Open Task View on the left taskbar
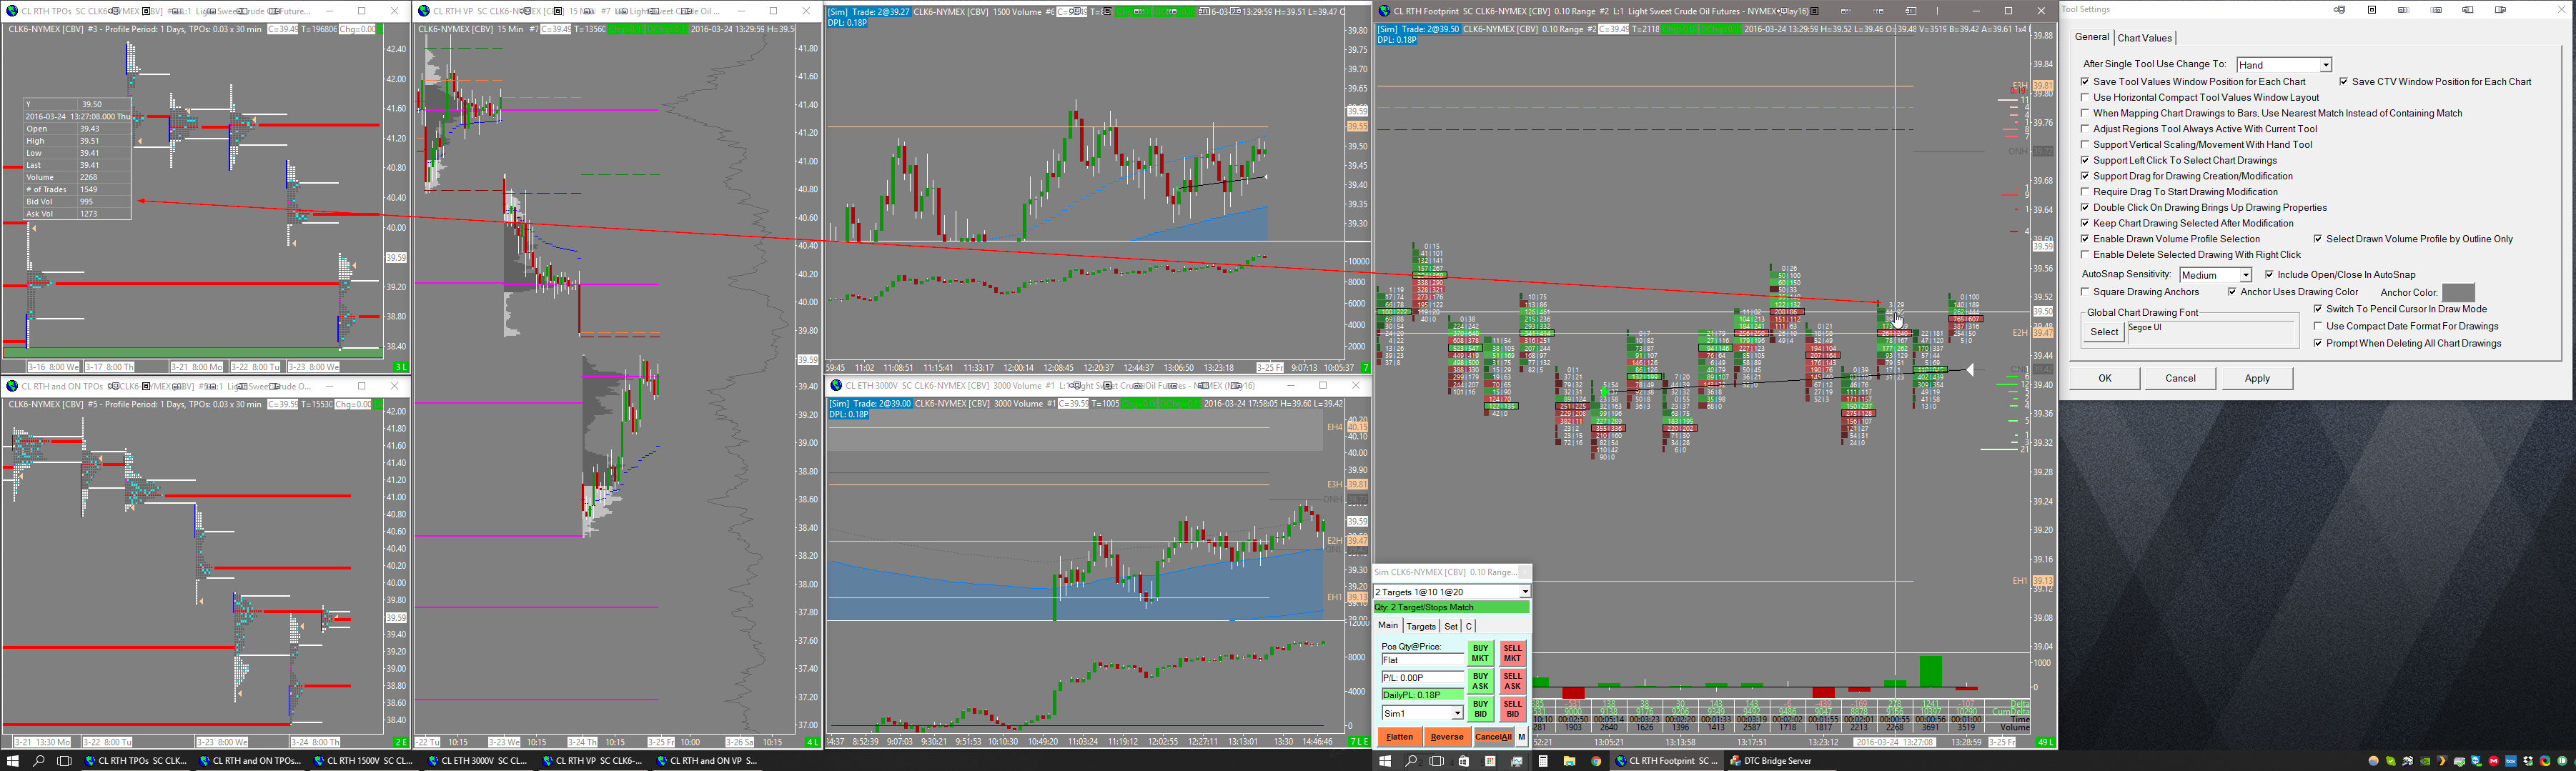Screen dimensions: 2576x771 coord(65,761)
